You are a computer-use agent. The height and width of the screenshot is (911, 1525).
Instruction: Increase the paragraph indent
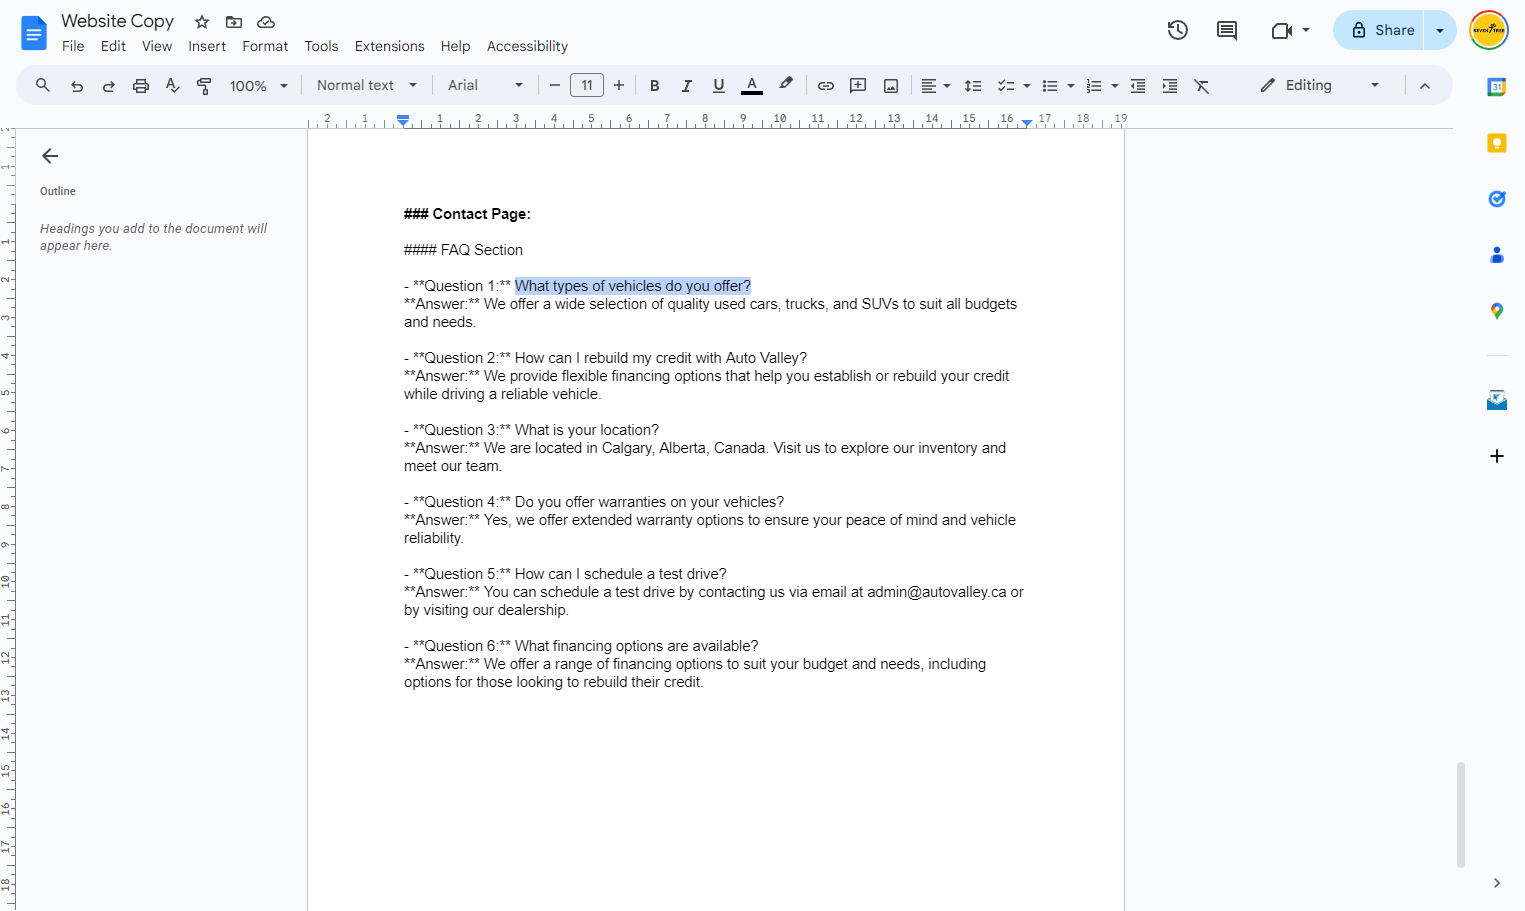[1170, 86]
